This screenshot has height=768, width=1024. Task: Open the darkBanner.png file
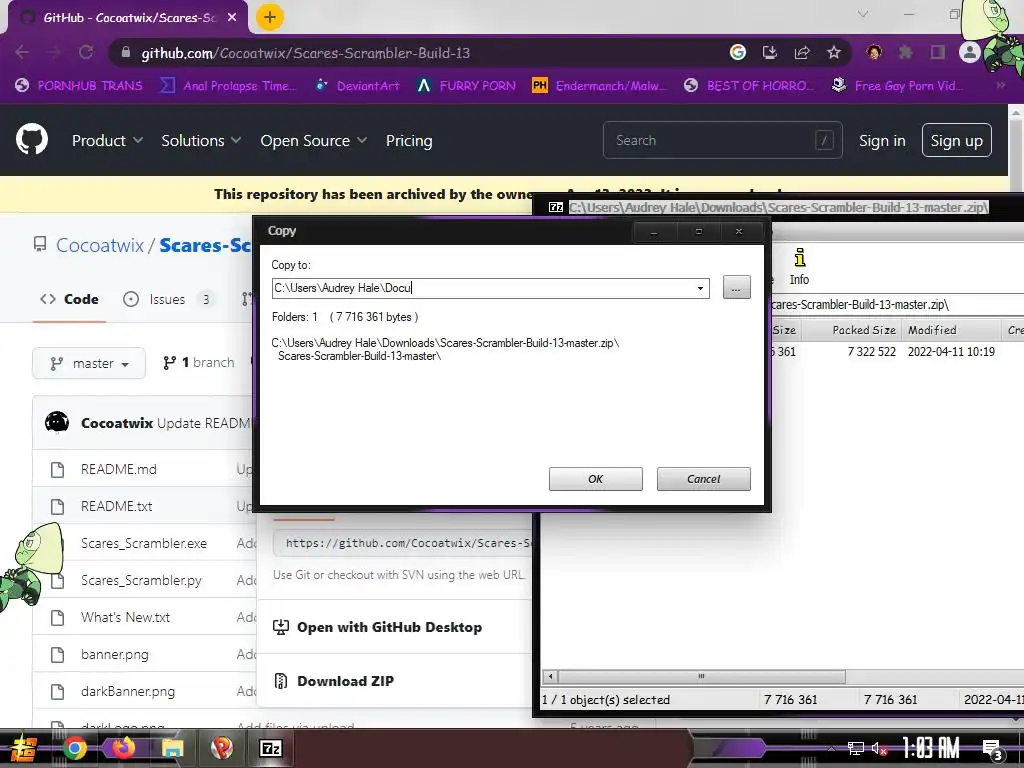(128, 691)
